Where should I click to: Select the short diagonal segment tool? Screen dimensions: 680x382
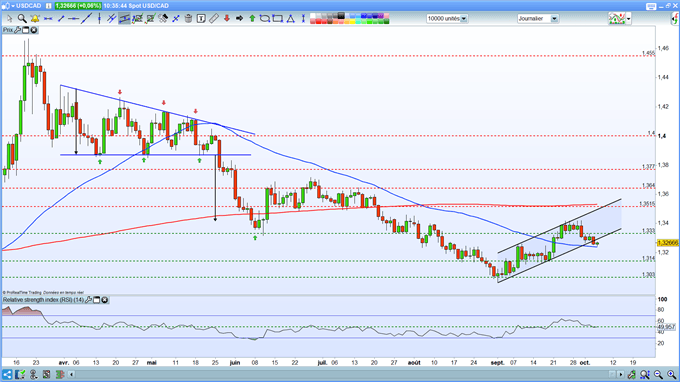[x=61, y=19]
